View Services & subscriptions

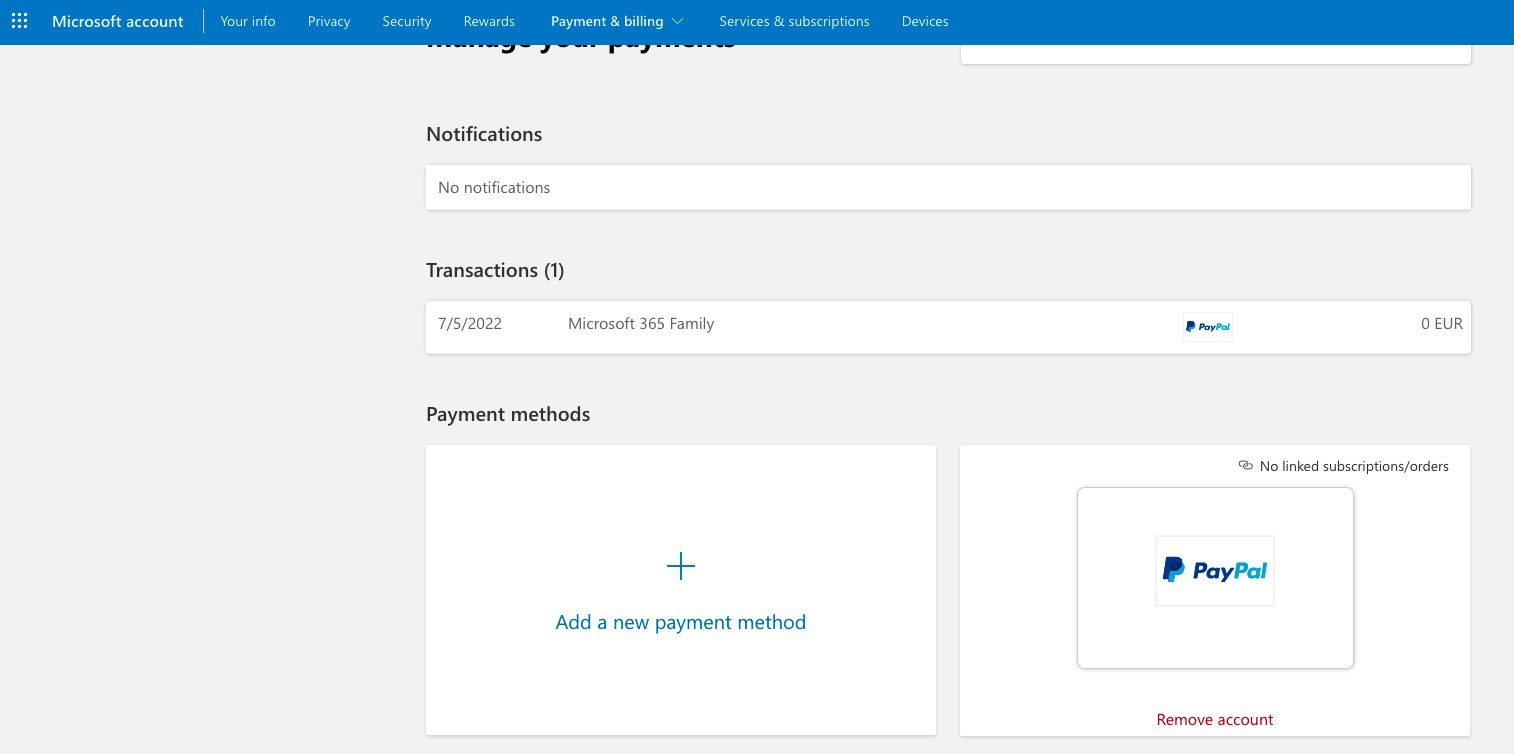coord(794,20)
